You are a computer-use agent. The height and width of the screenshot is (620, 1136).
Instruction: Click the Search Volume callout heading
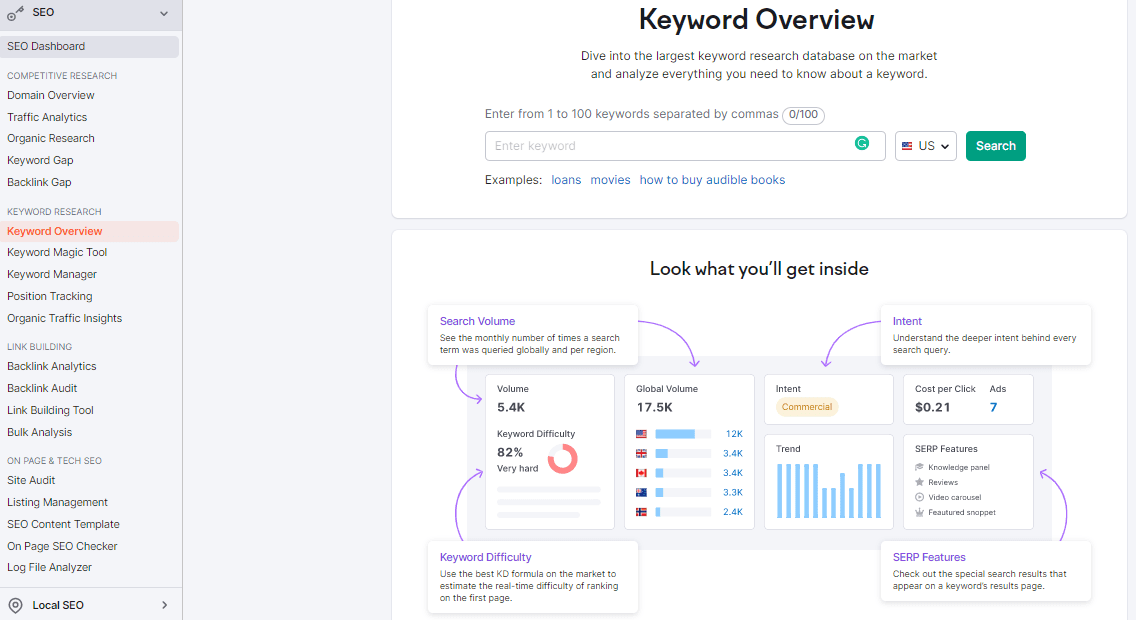[x=477, y=321]
